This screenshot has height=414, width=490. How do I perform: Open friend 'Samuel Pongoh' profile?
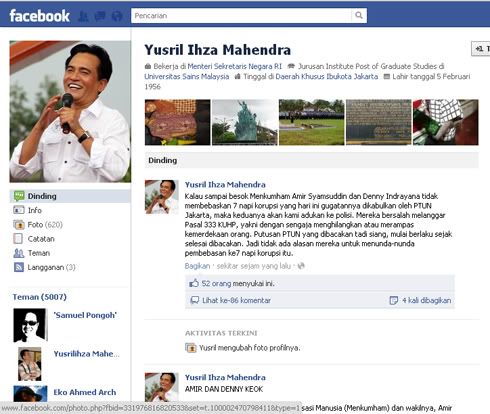click(85, 315)
